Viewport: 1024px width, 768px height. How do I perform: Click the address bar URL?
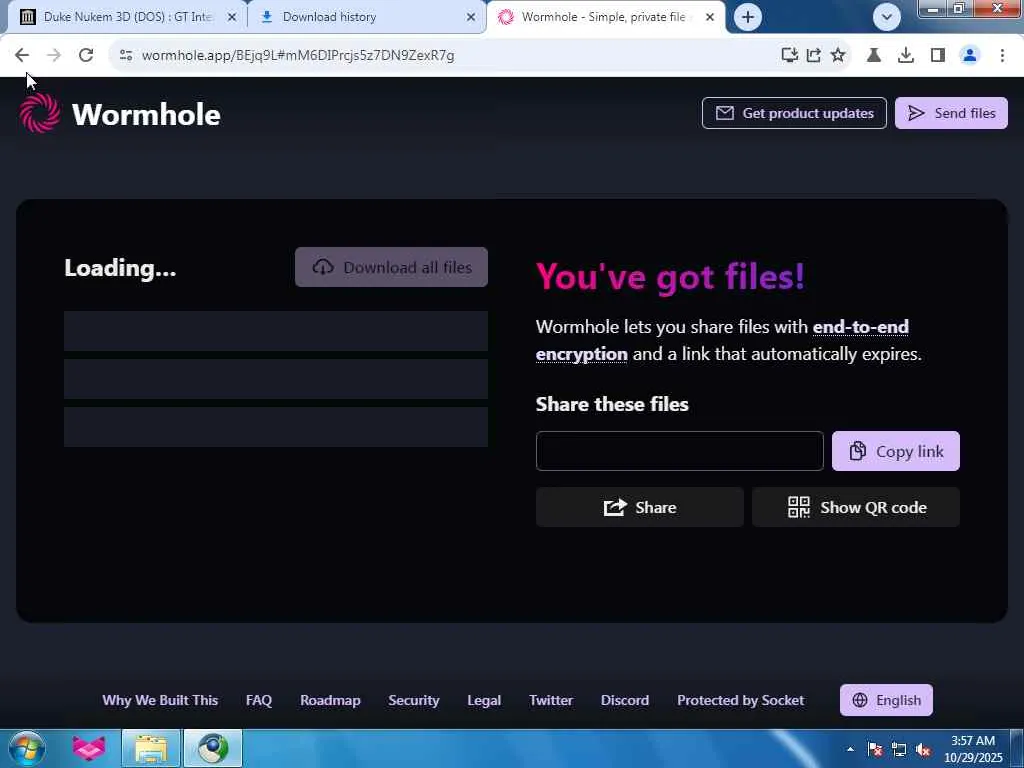[298, 56]
